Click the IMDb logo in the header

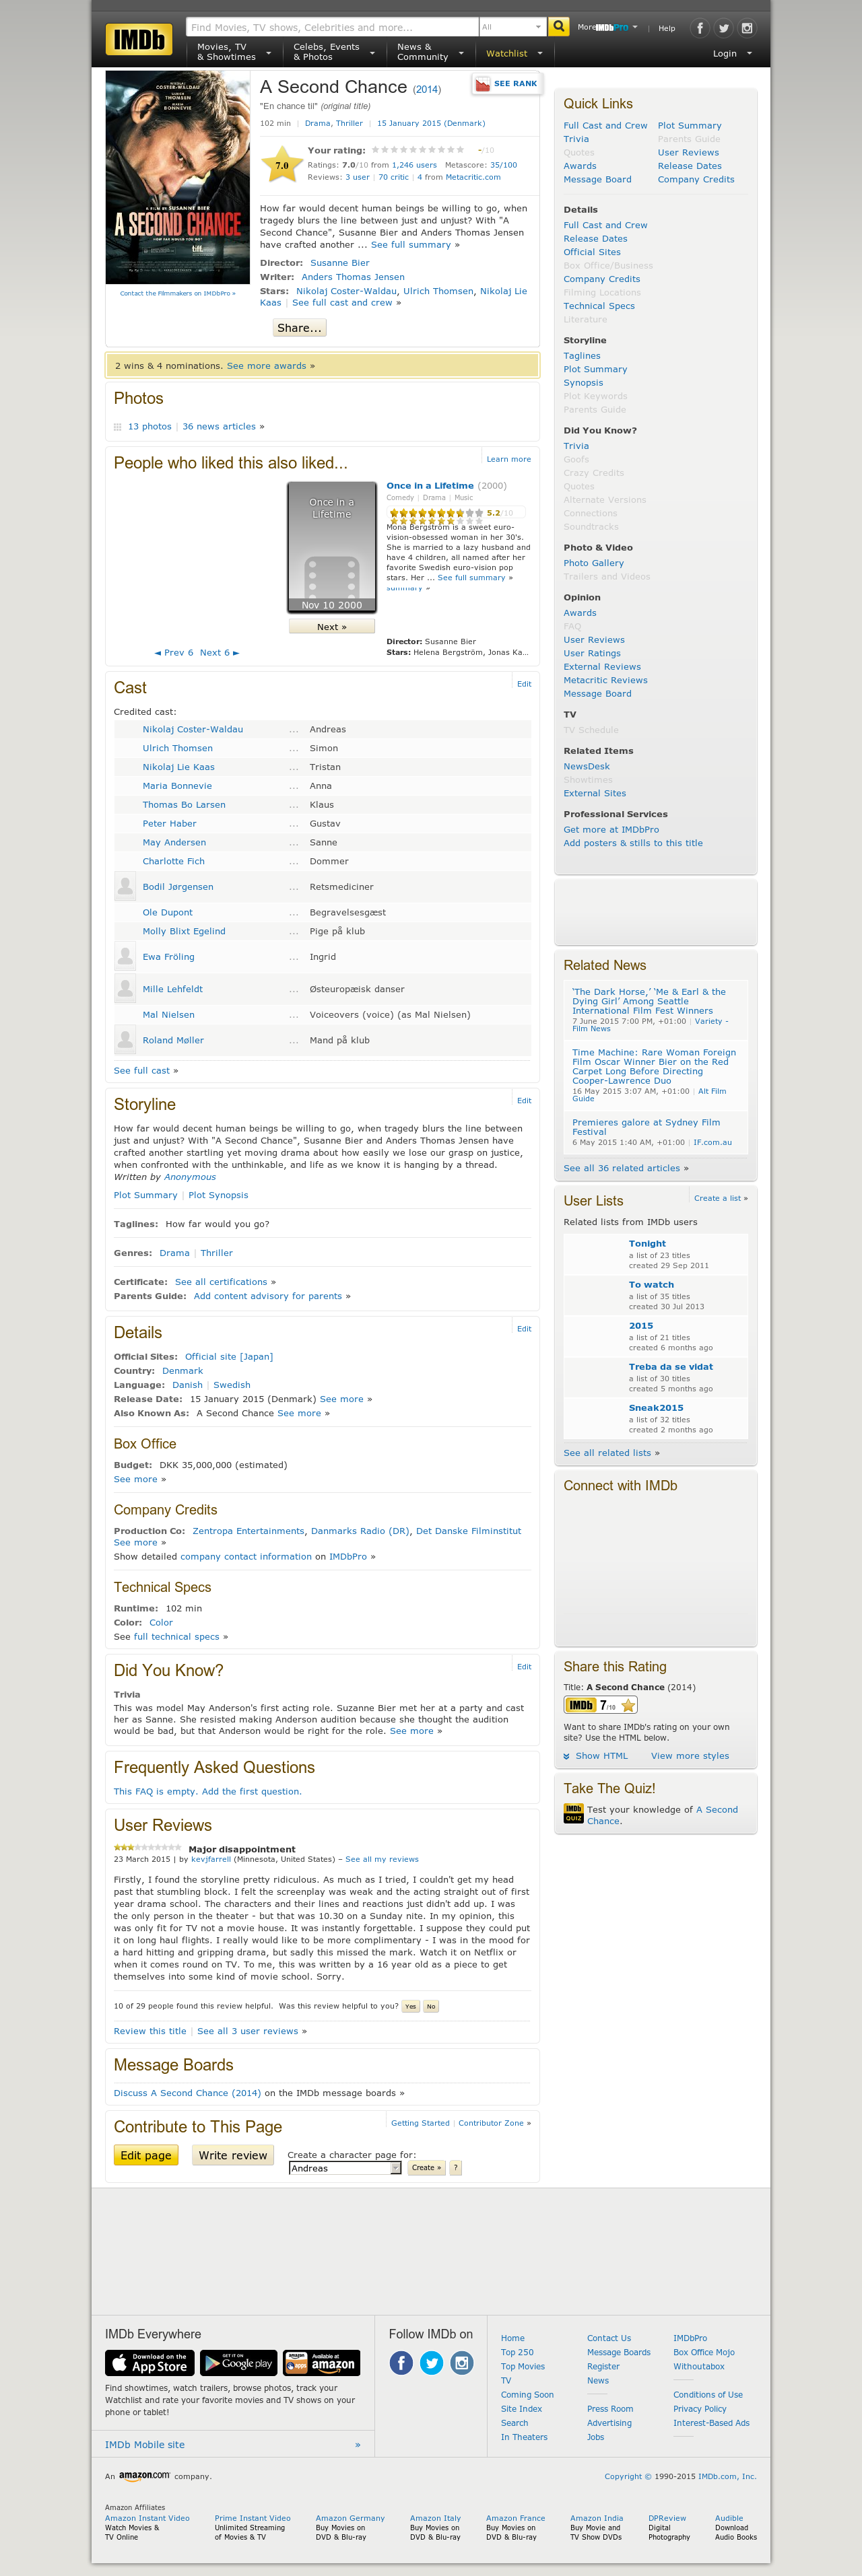point(139,40)
